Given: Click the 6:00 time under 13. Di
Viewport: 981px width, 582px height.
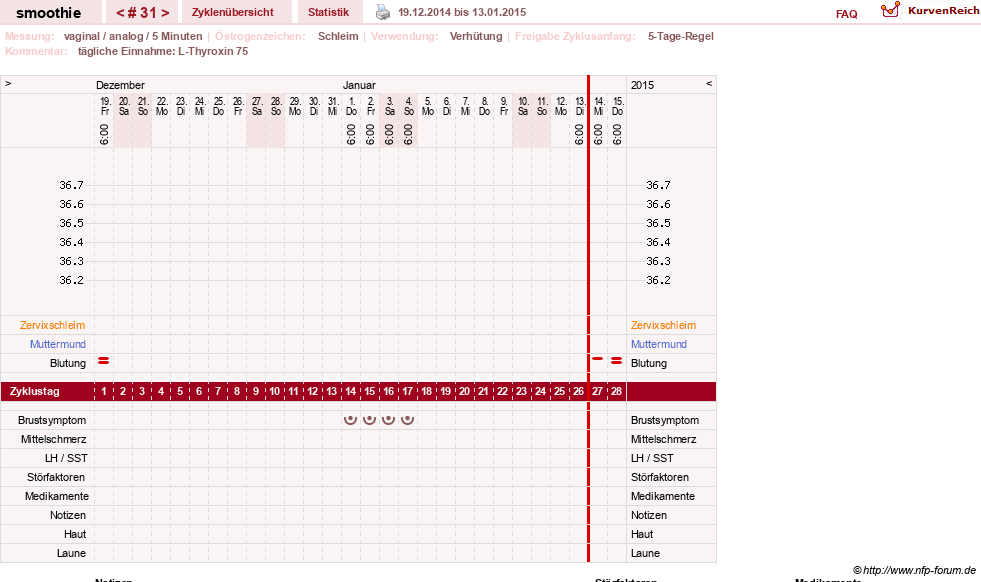Looking at the screenshot, I should click(579, 134).
